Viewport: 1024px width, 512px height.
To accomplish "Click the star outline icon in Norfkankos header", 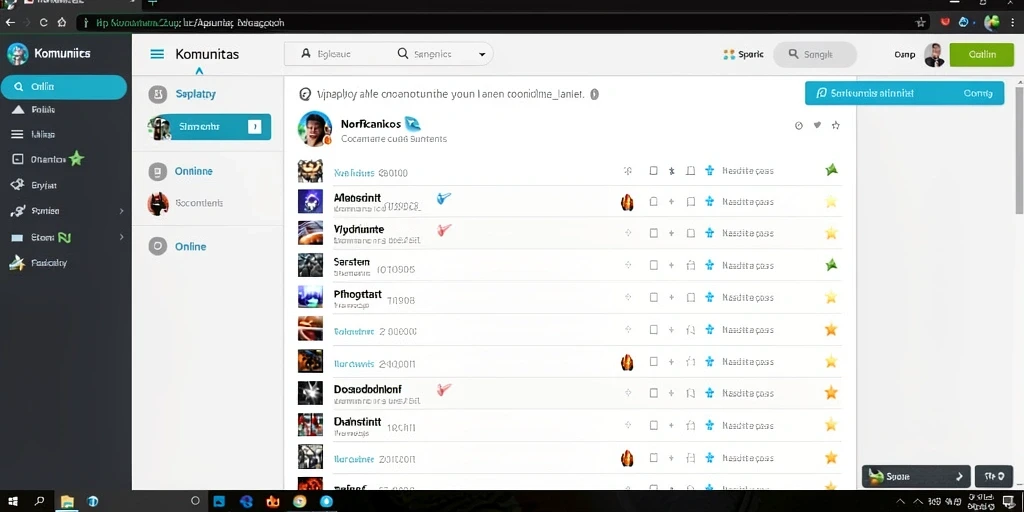I will (835, 125).
